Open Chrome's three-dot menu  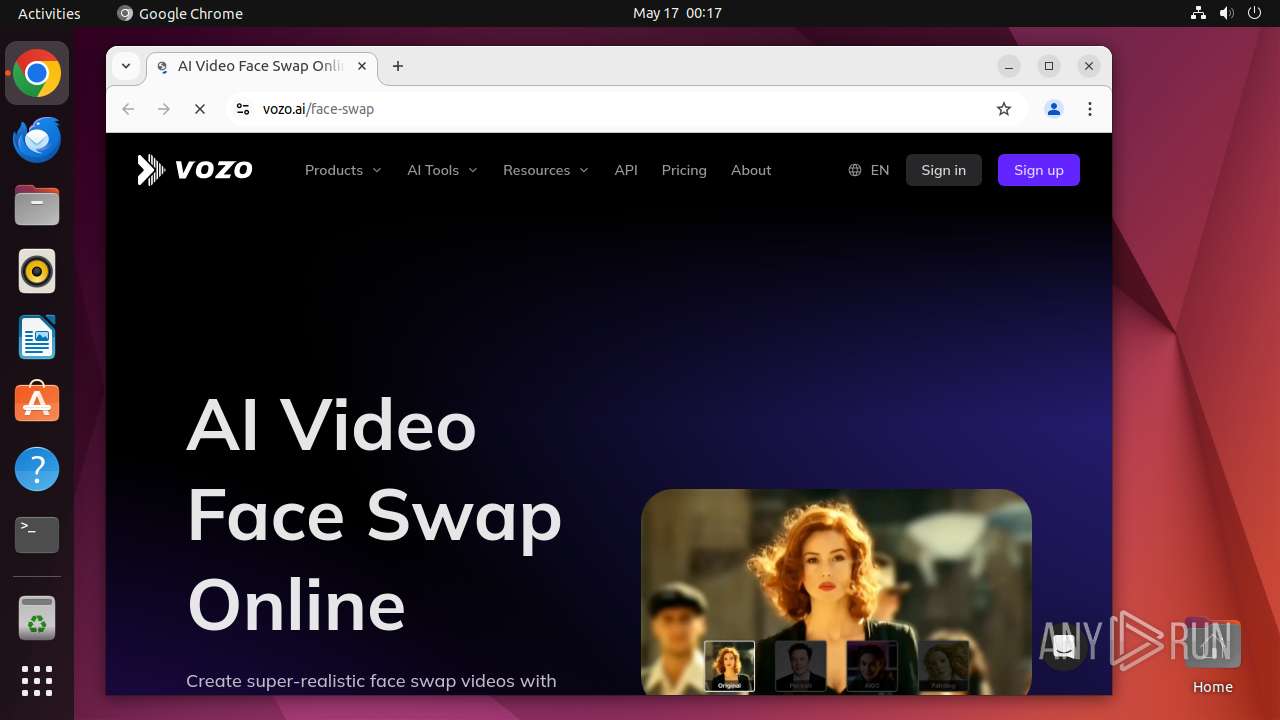pos(1090,109)
